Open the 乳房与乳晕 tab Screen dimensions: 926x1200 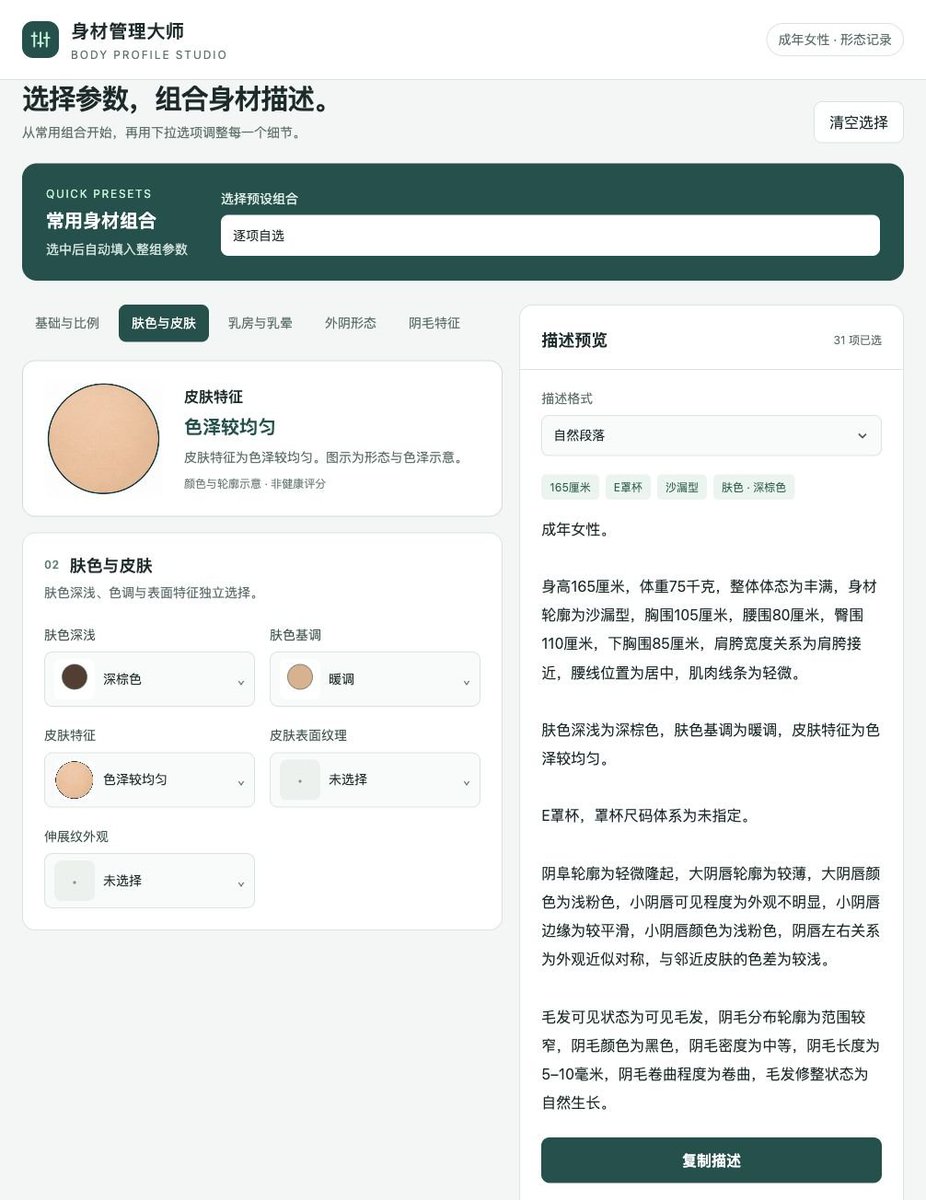pyautogui.click(x=260, y=323)
